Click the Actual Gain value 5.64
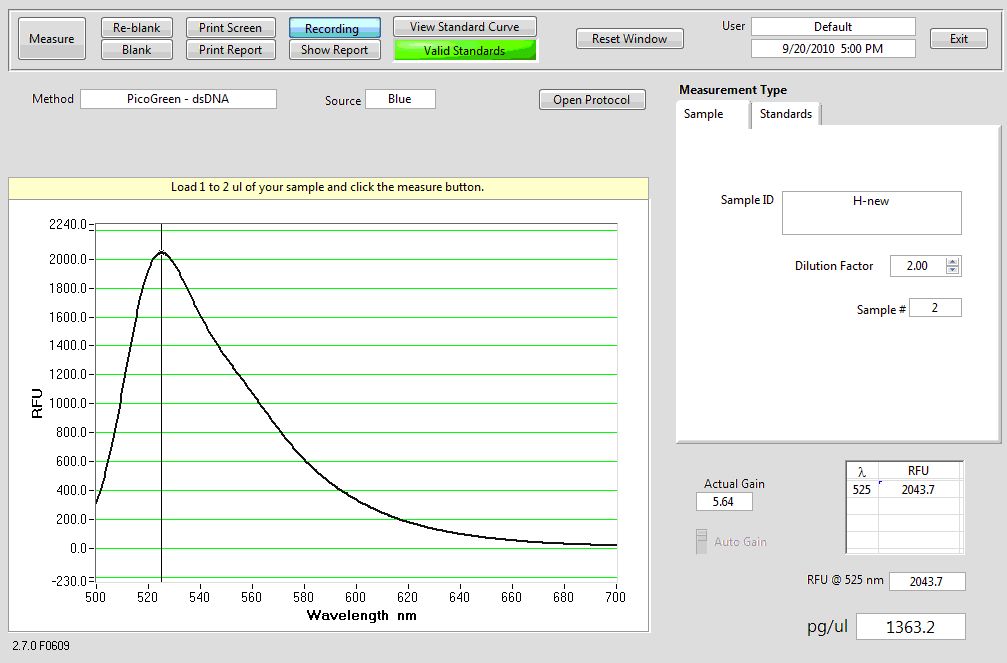This screenshot has height=663, width=1007. click(724, 502)
